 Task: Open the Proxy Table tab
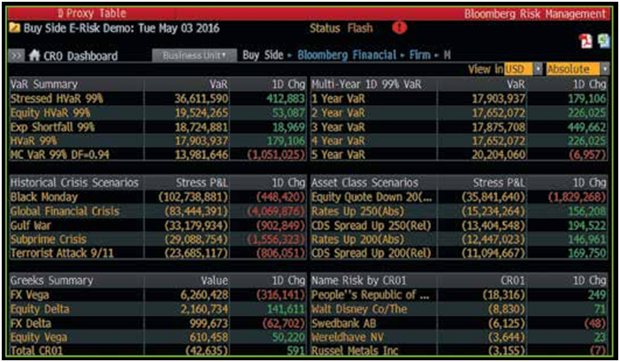point(92,13)
